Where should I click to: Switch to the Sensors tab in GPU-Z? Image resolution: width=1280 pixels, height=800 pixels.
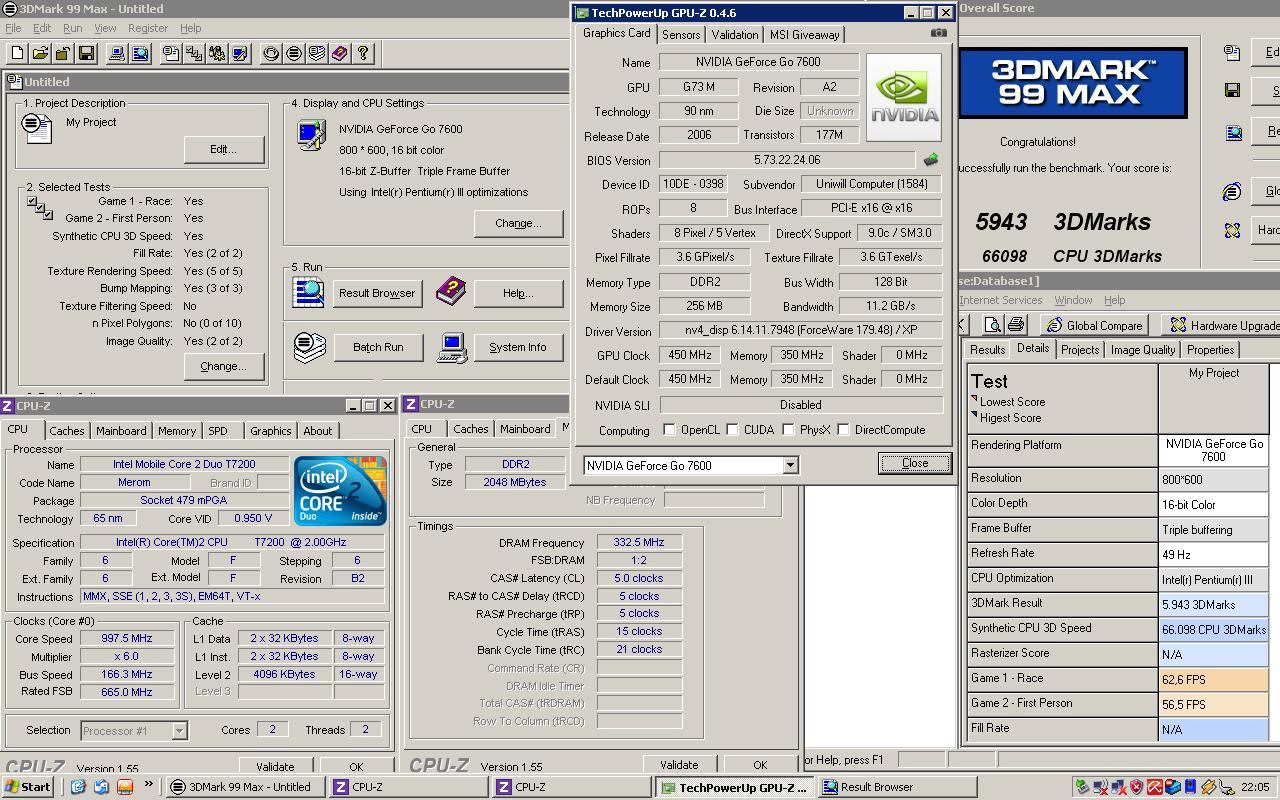tap(681, 34)
